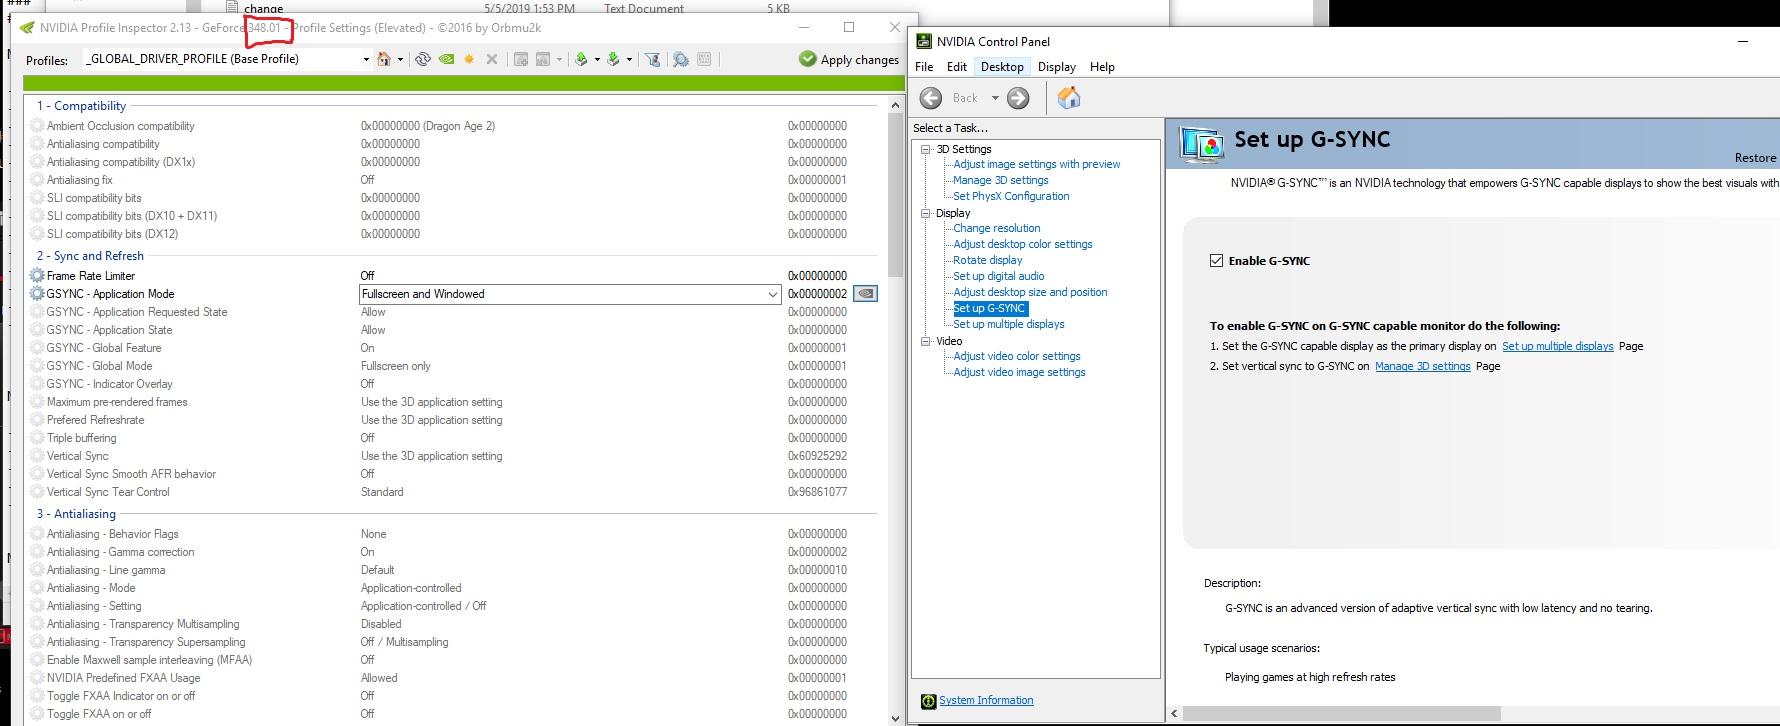Open the import profiles dropdown arrow
Screen dimensions: 1780x726
click(629, 60)
